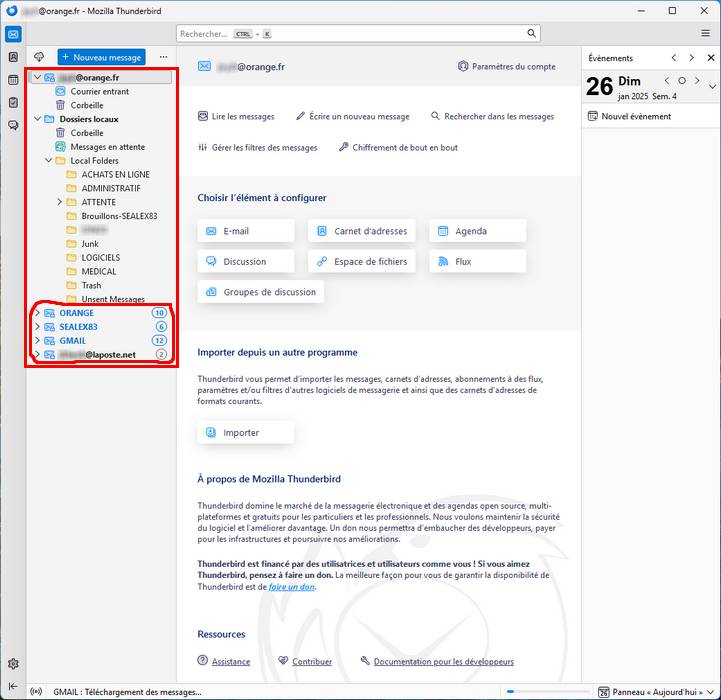The height and width of the screenshot is (700, 721).
Task: Configure Discussion account
Action: 246,261
